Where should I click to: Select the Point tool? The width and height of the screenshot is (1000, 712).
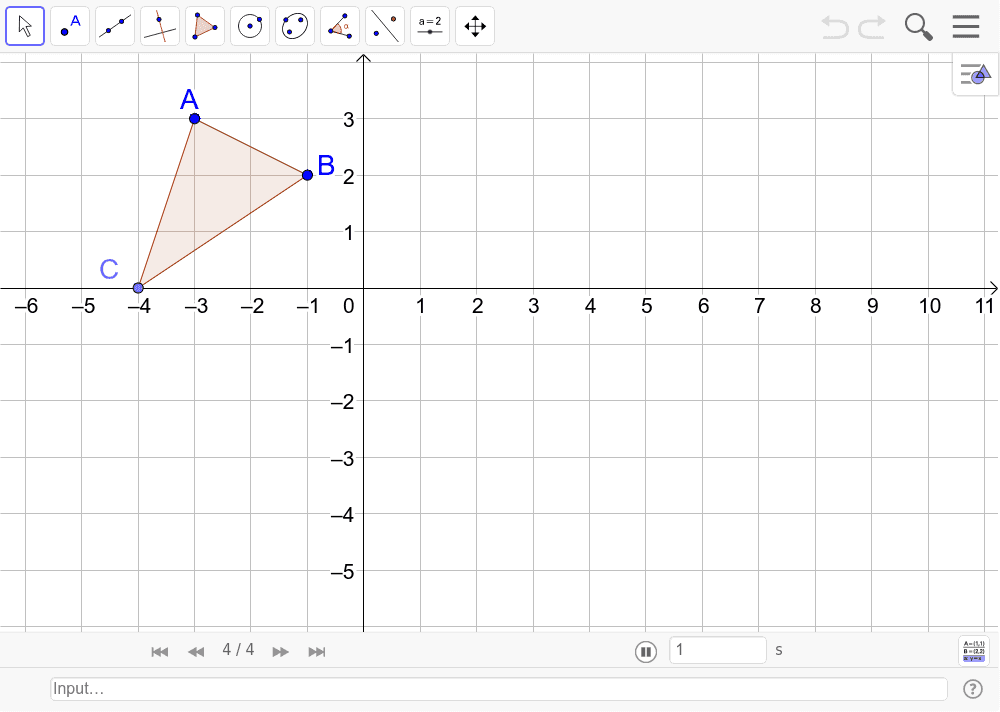(x=69, y=26)
